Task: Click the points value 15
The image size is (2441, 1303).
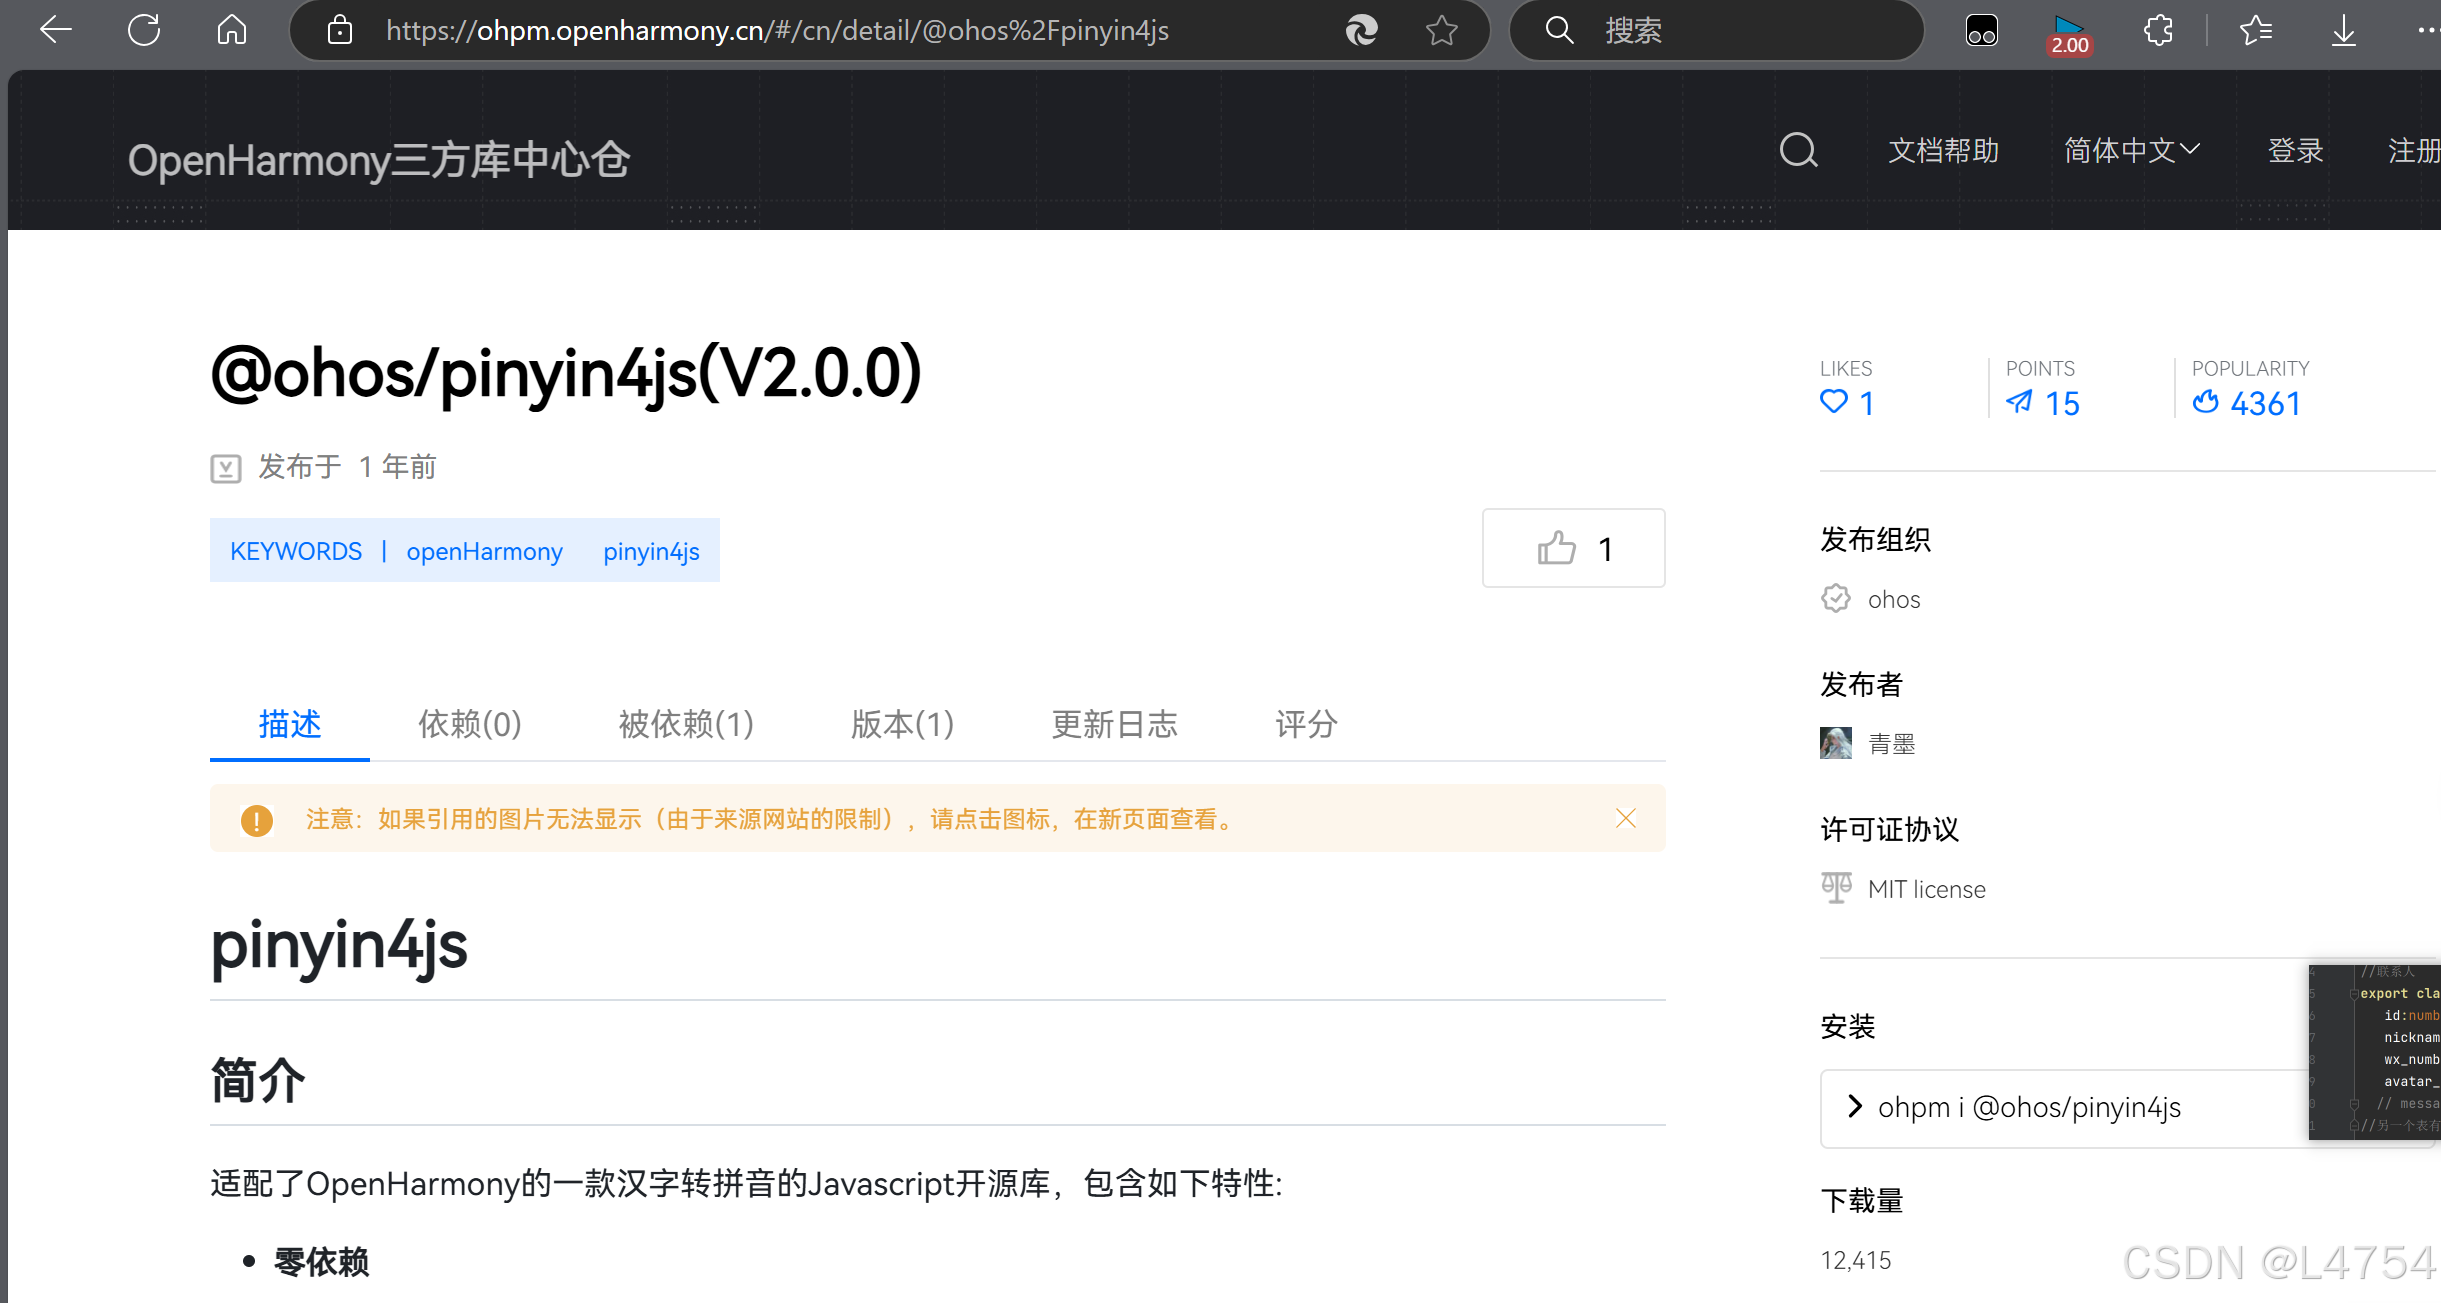Action: (x=2062, y=403)
